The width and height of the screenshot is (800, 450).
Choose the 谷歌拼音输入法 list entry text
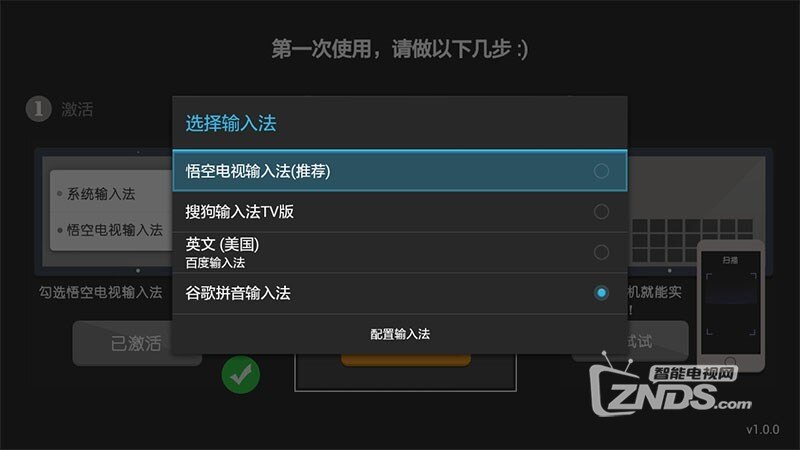238,293
